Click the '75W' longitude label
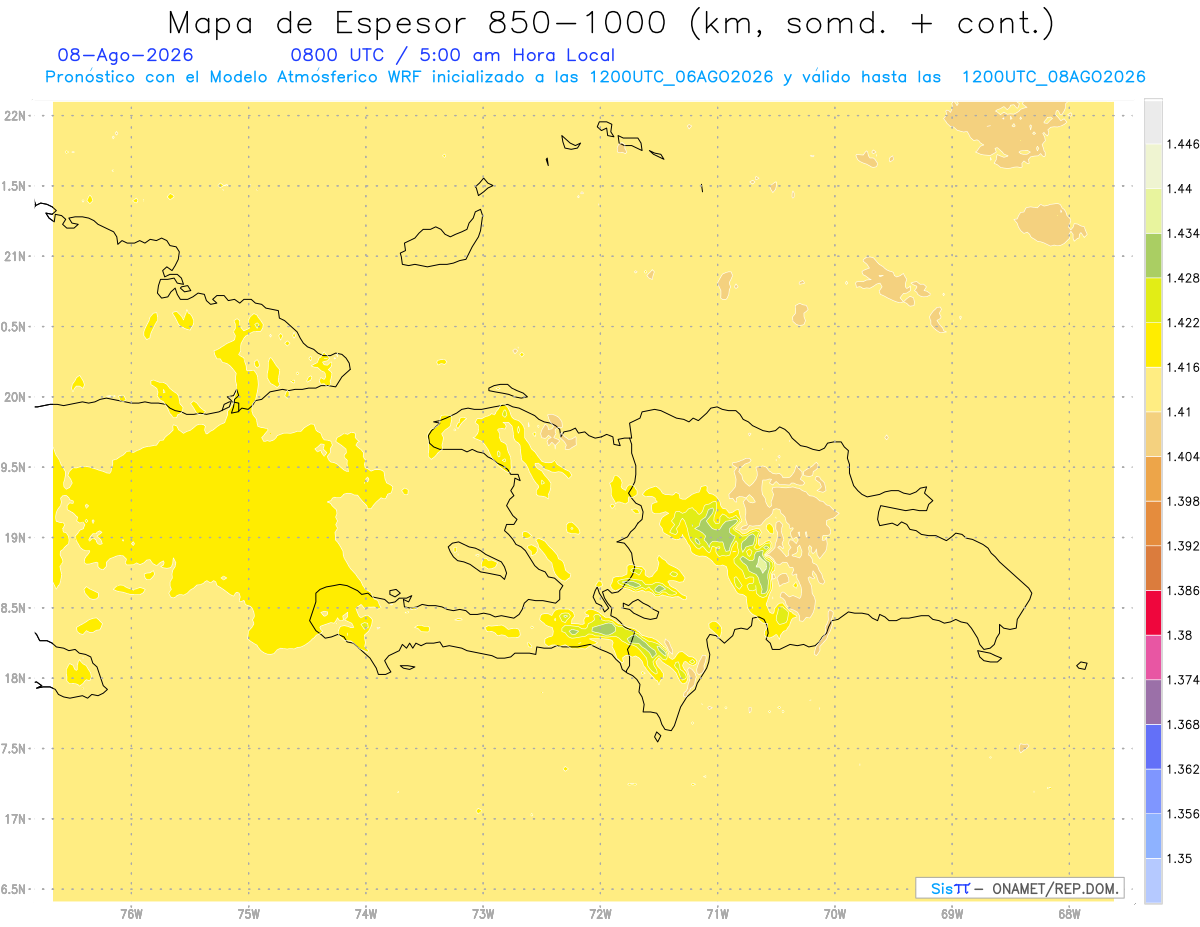This screenshot has height=927, width=1200. click(249, 913)
